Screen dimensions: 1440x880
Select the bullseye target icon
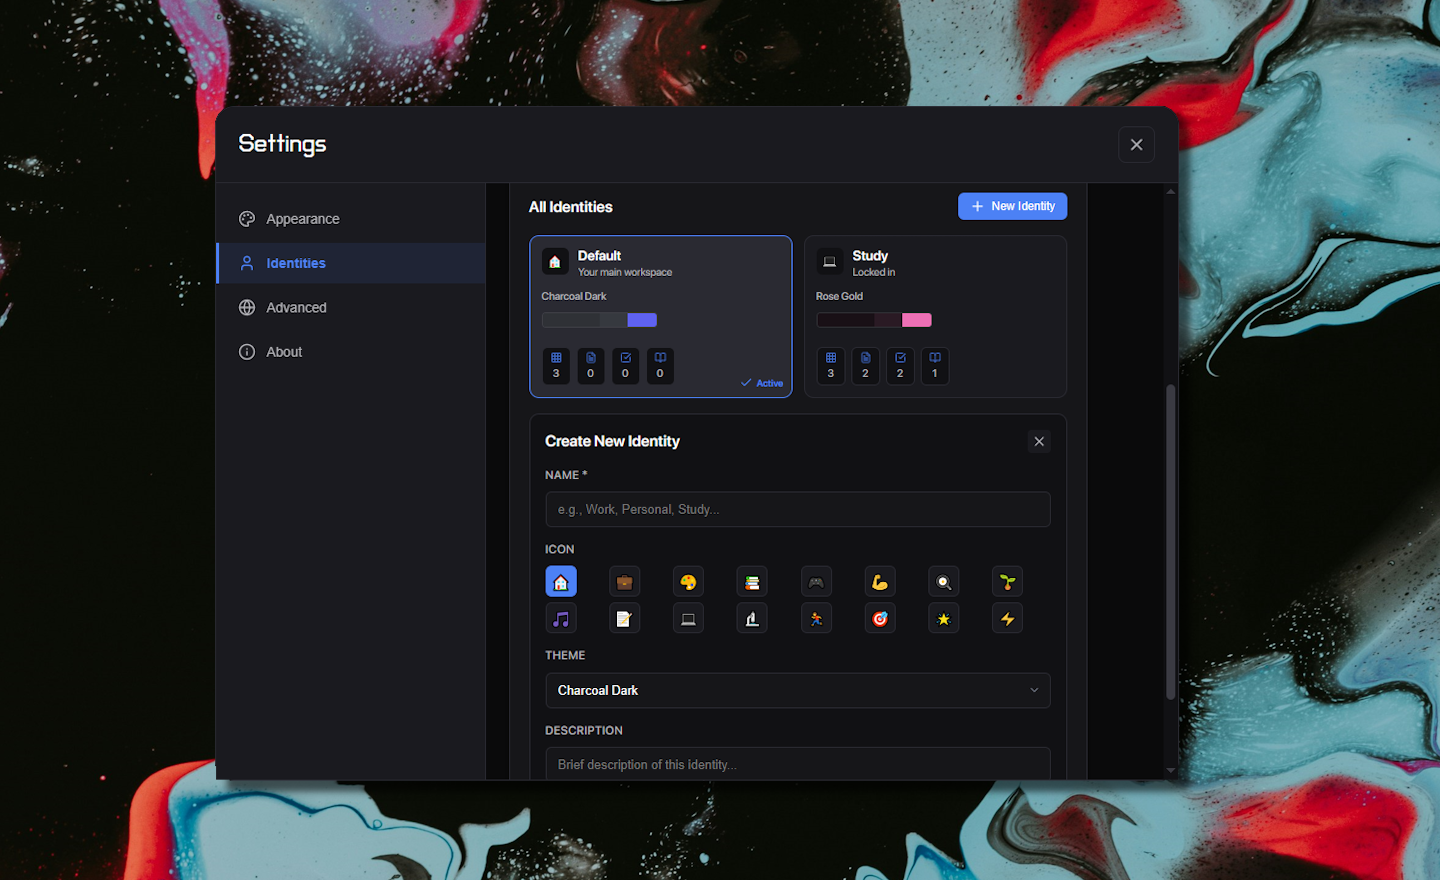[880, 619]
